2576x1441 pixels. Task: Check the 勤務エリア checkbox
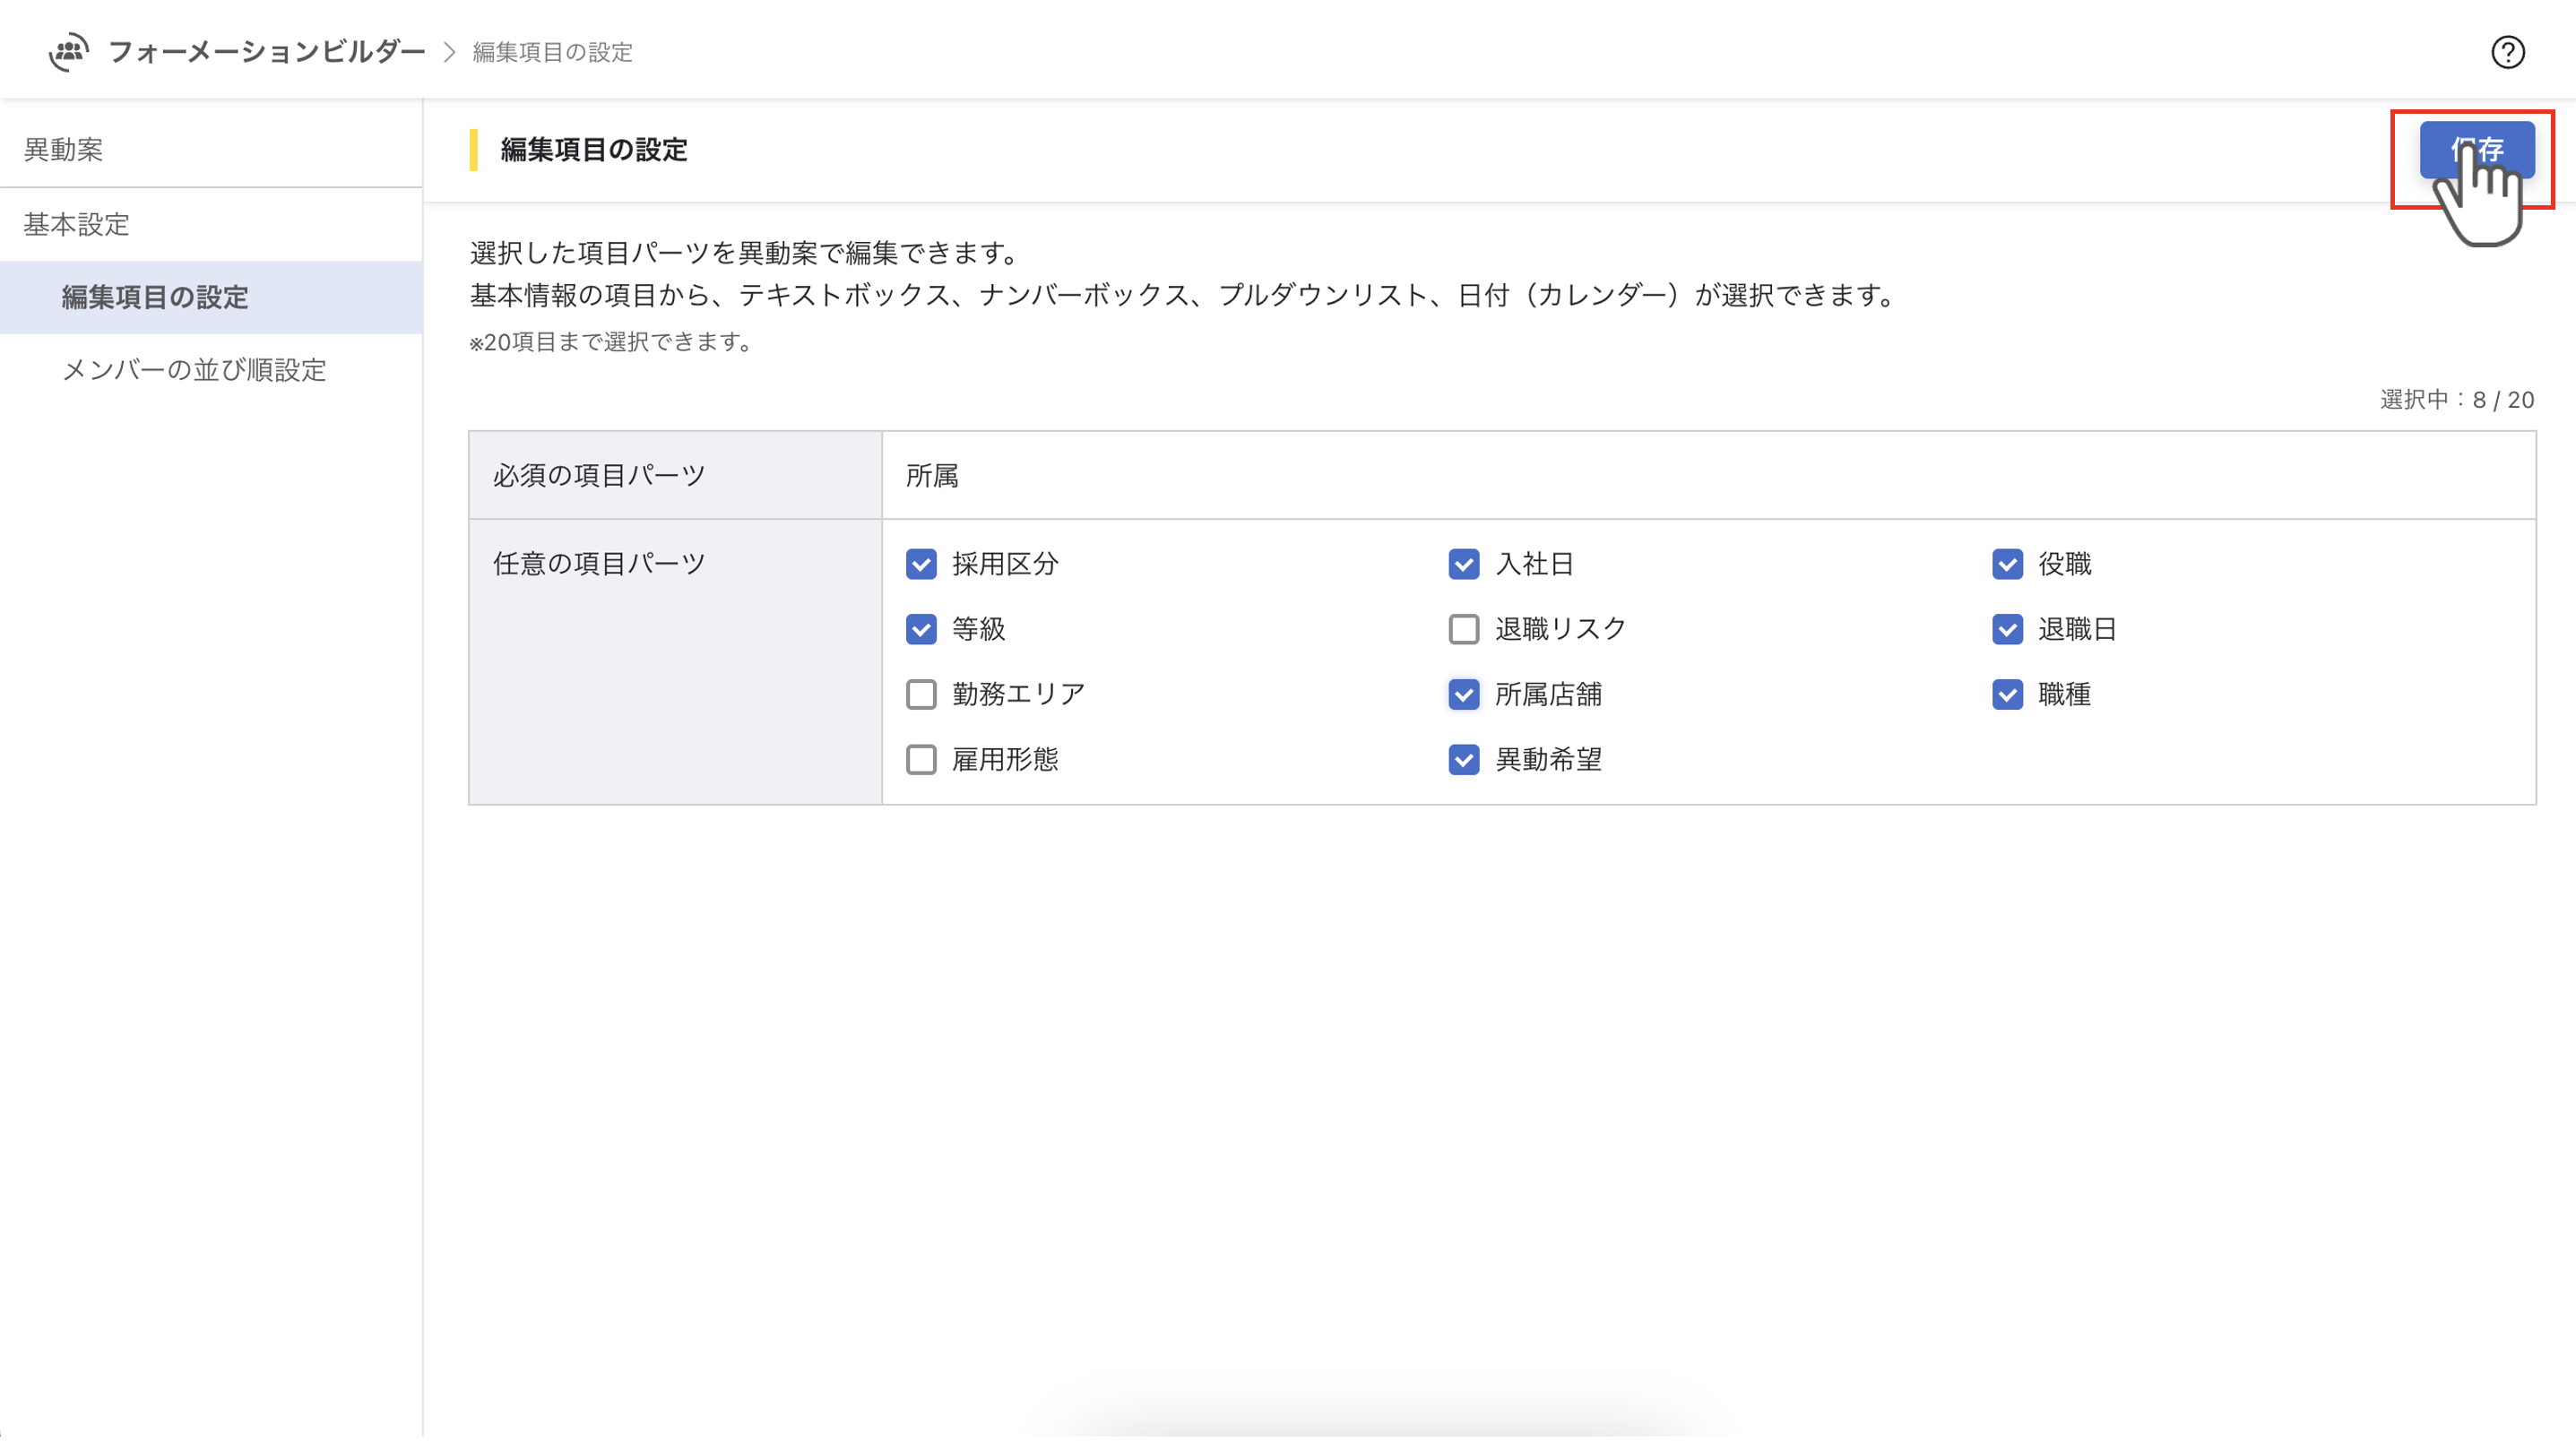[x=921, y=694]
